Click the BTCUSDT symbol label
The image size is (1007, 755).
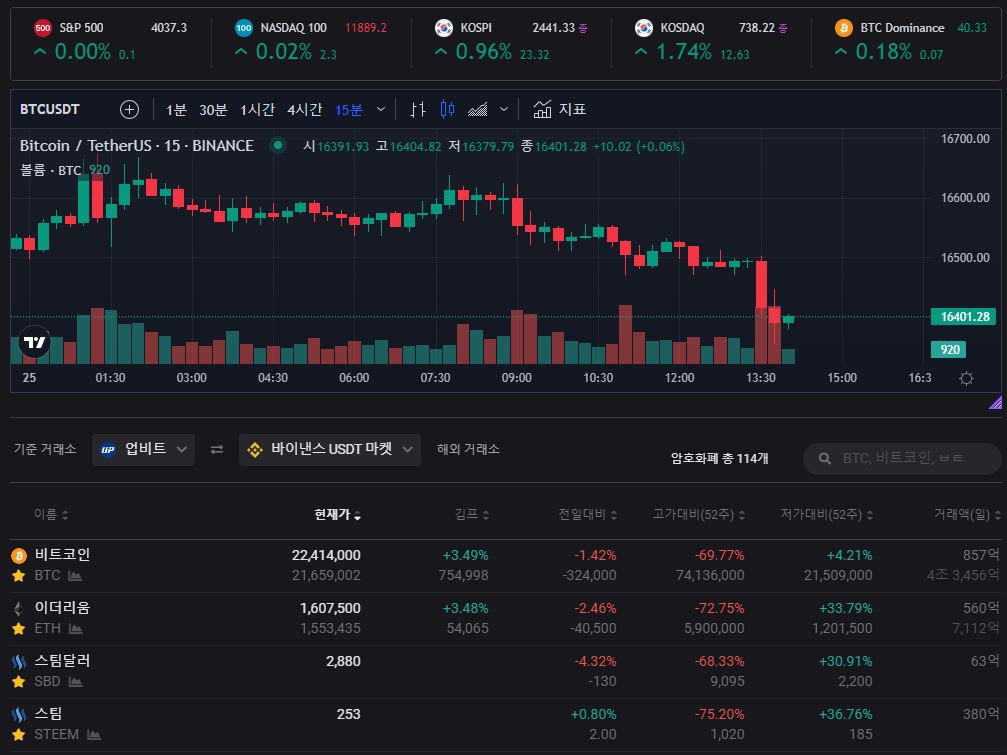click(49, 109)
